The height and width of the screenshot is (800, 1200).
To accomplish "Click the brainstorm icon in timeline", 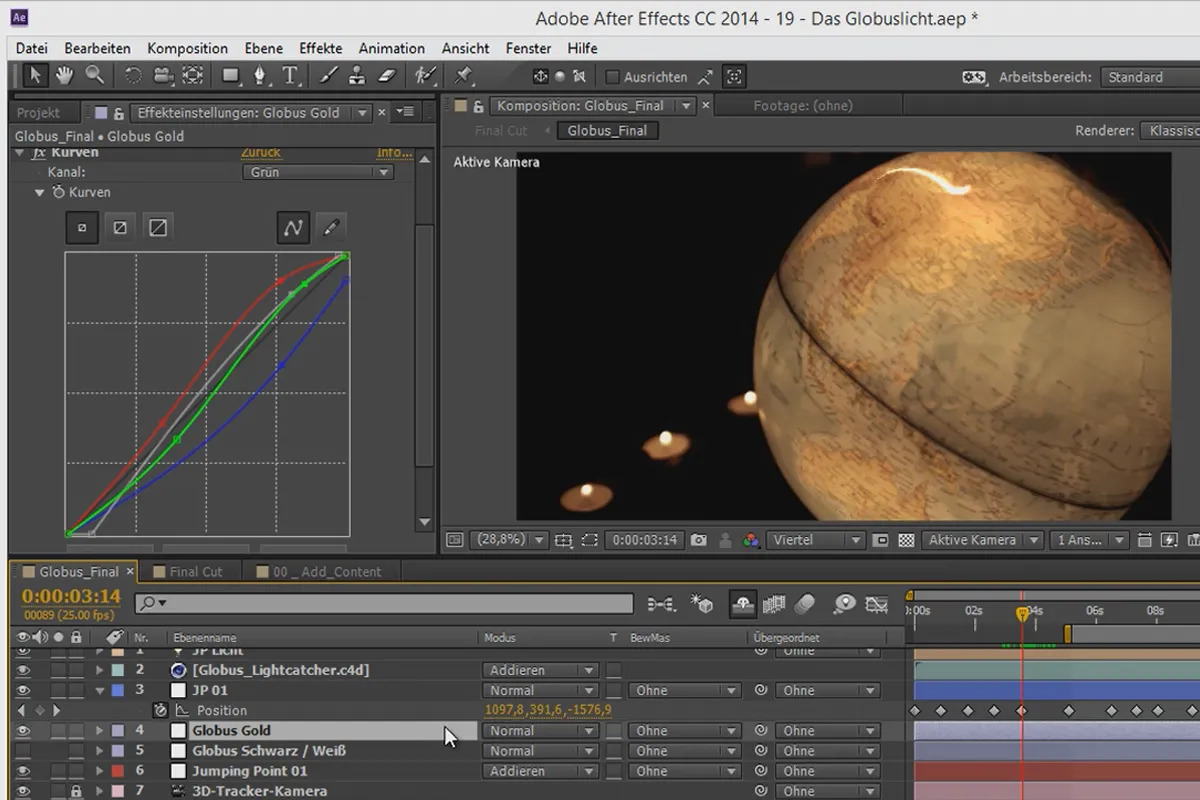I will (x=845, y=604).
